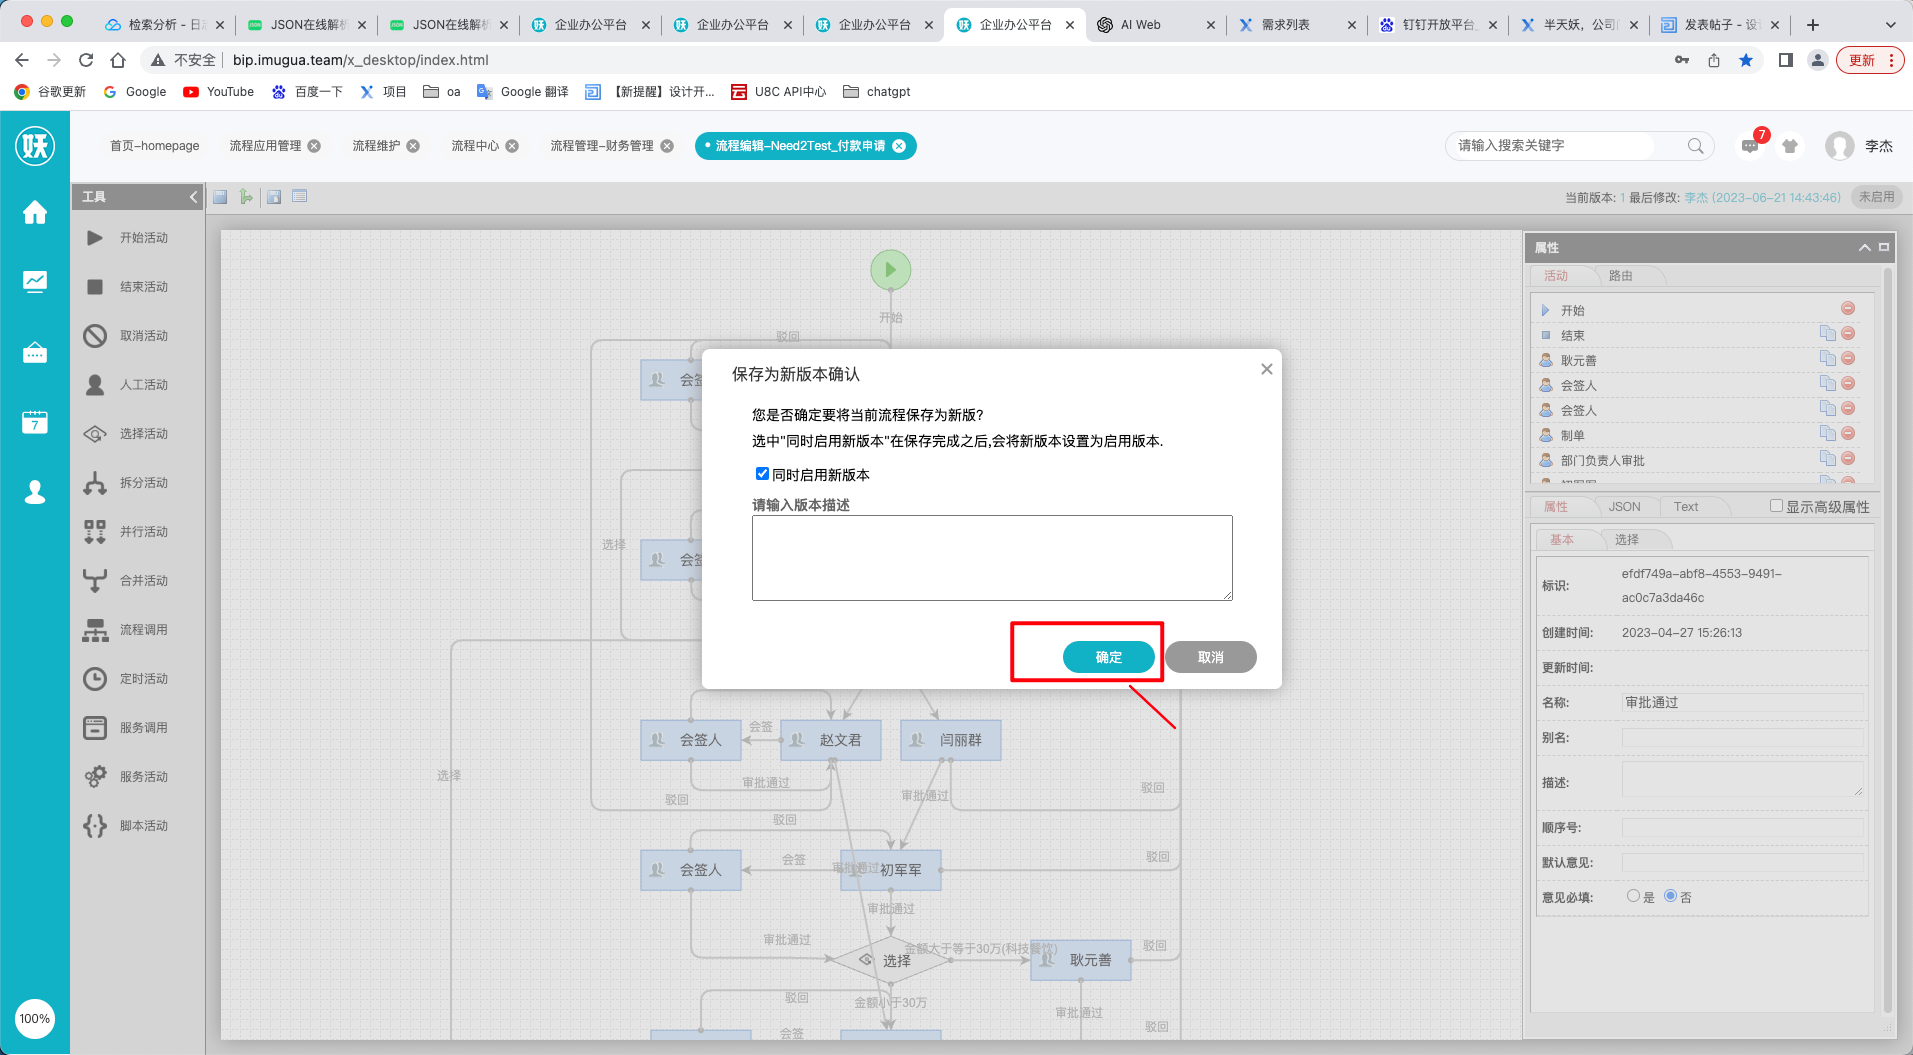Screen dimensions: 1913x1055
Task: Delete the 耿元善 activity via red minus icon
Action: click(x=1848, y=359)
